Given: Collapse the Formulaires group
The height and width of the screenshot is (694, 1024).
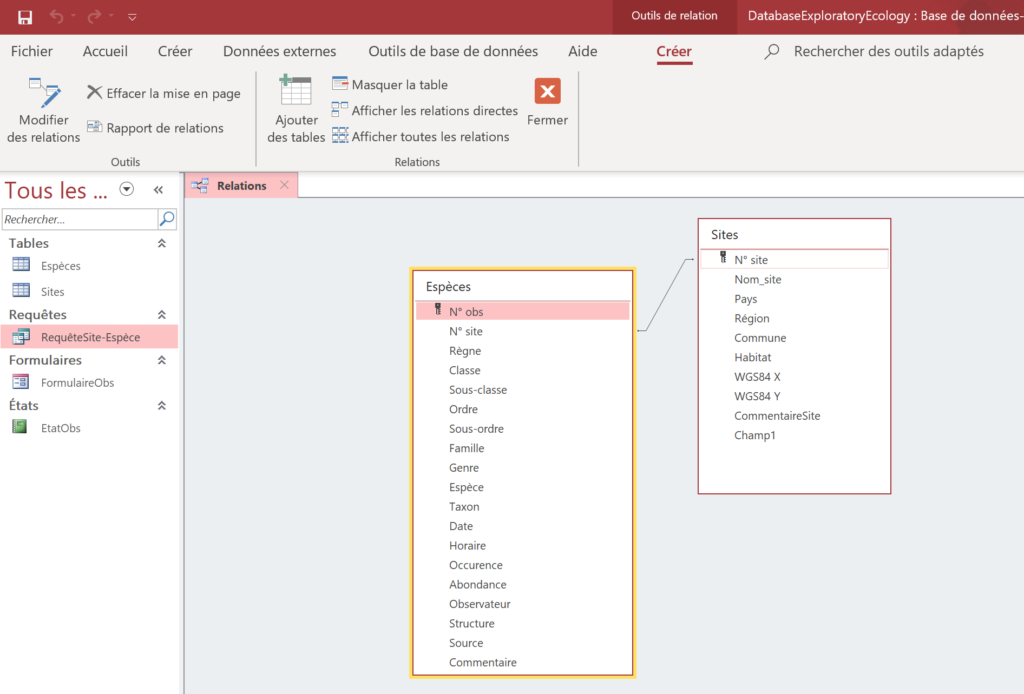Looking at the screenshot, I should 162,360.
